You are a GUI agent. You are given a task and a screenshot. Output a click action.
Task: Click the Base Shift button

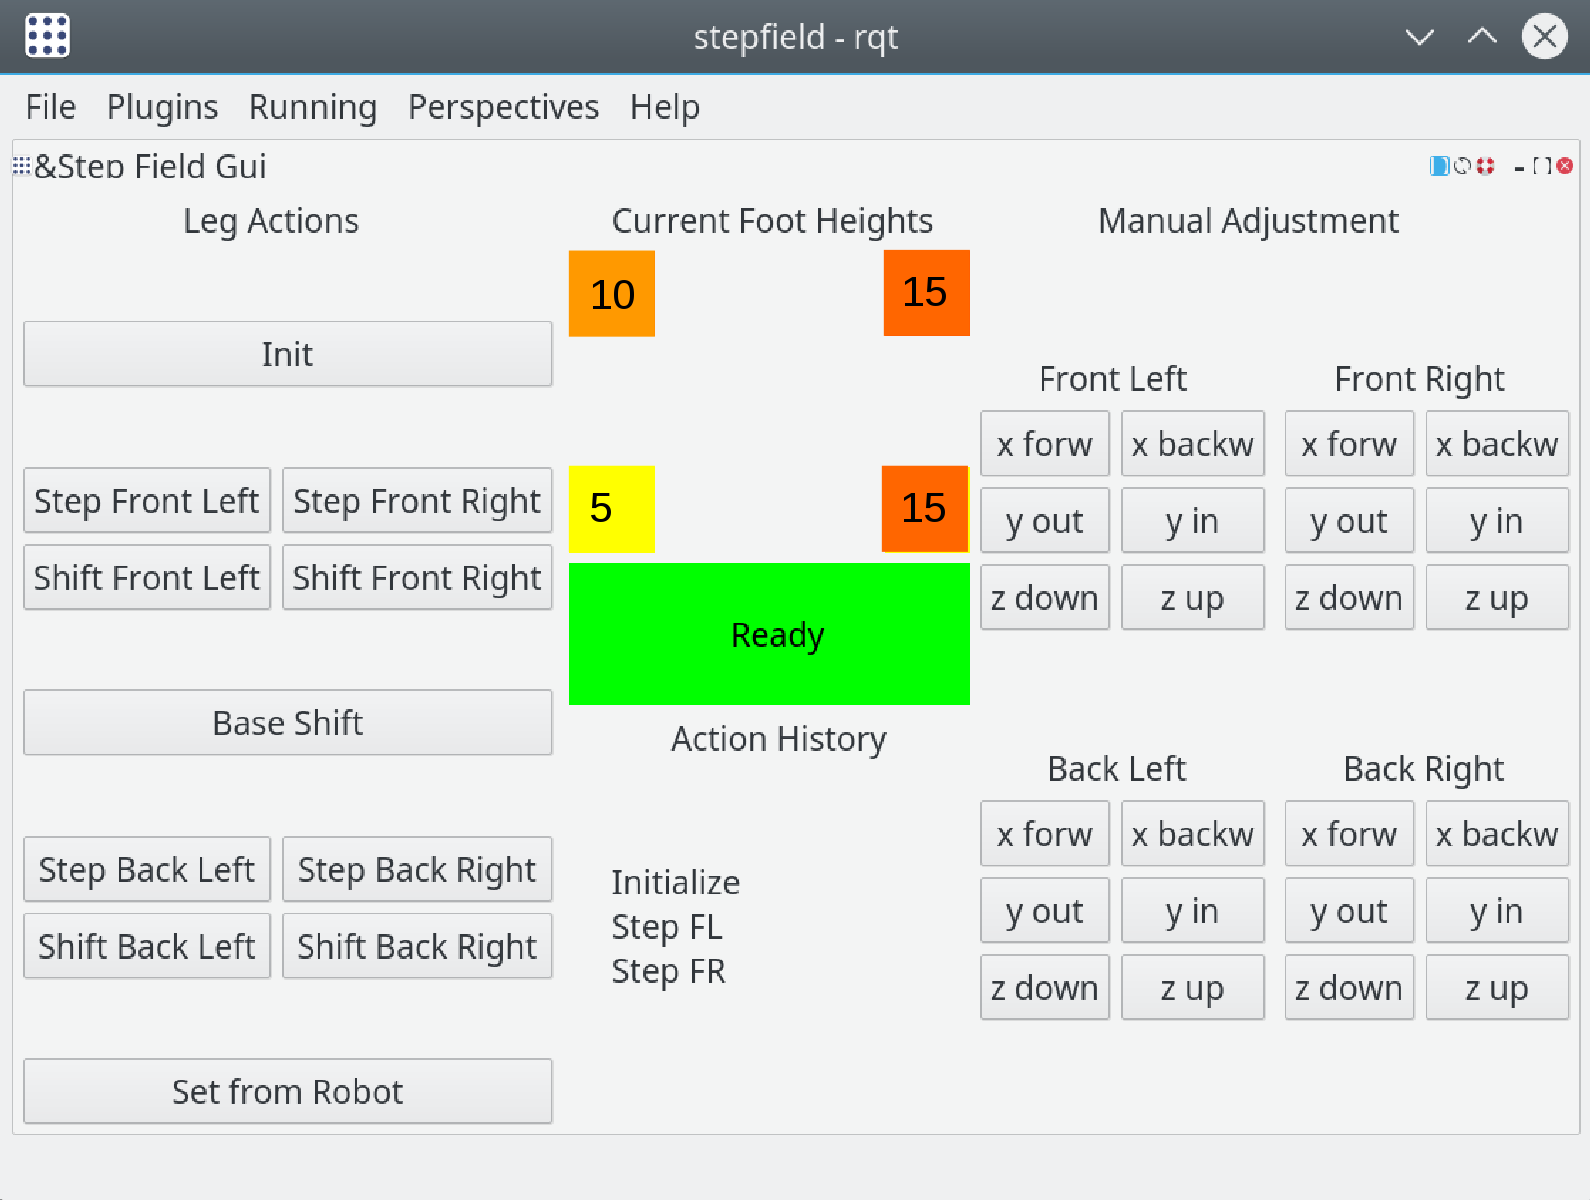click(288, 723)
